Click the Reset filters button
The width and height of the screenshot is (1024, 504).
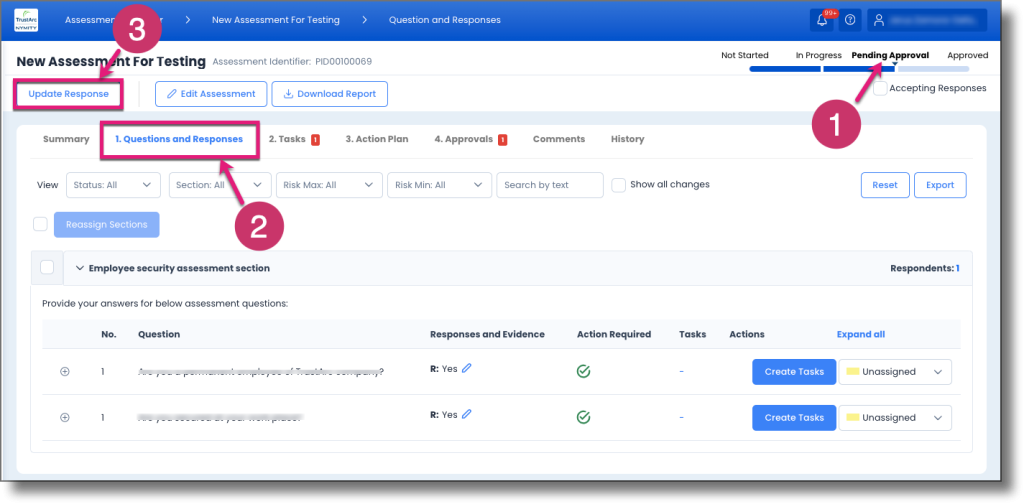tap(885, 185)
